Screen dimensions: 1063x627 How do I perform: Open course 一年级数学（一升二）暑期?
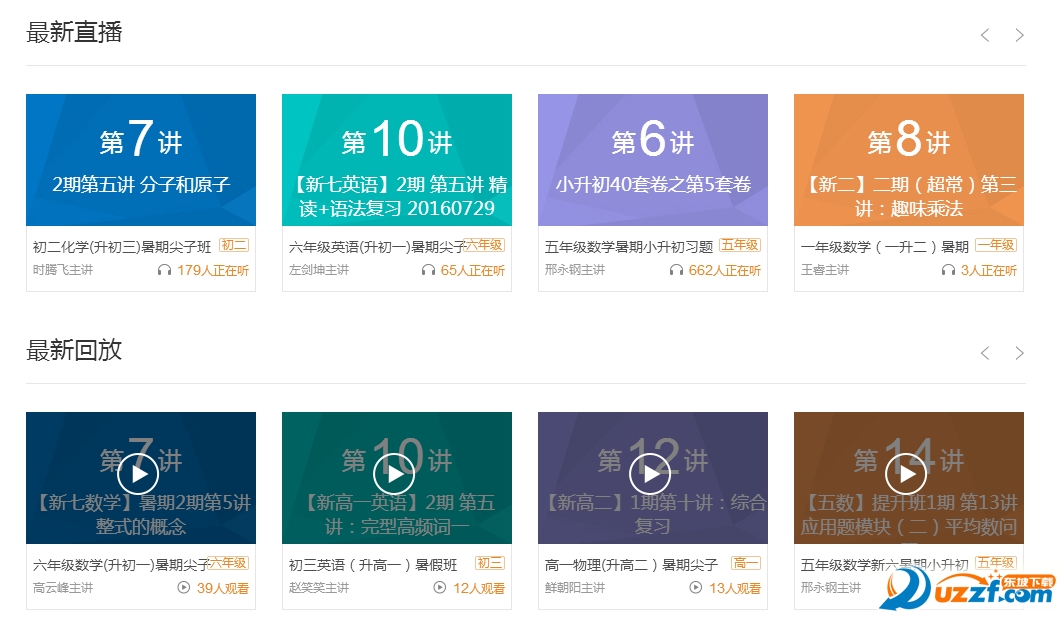pos(885,247)
